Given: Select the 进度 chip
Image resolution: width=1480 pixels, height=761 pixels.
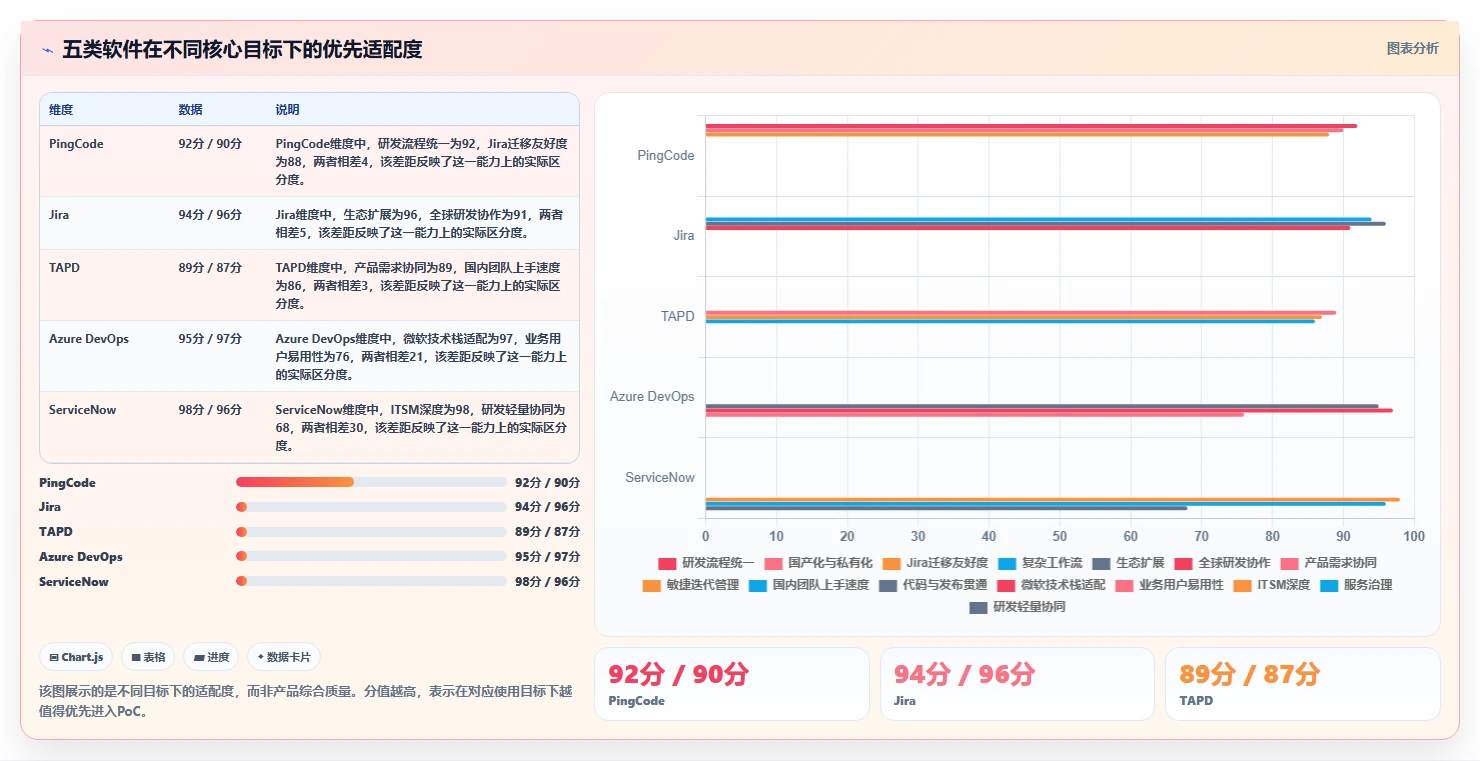Looking at the screenshot, I should coord(212,657).
